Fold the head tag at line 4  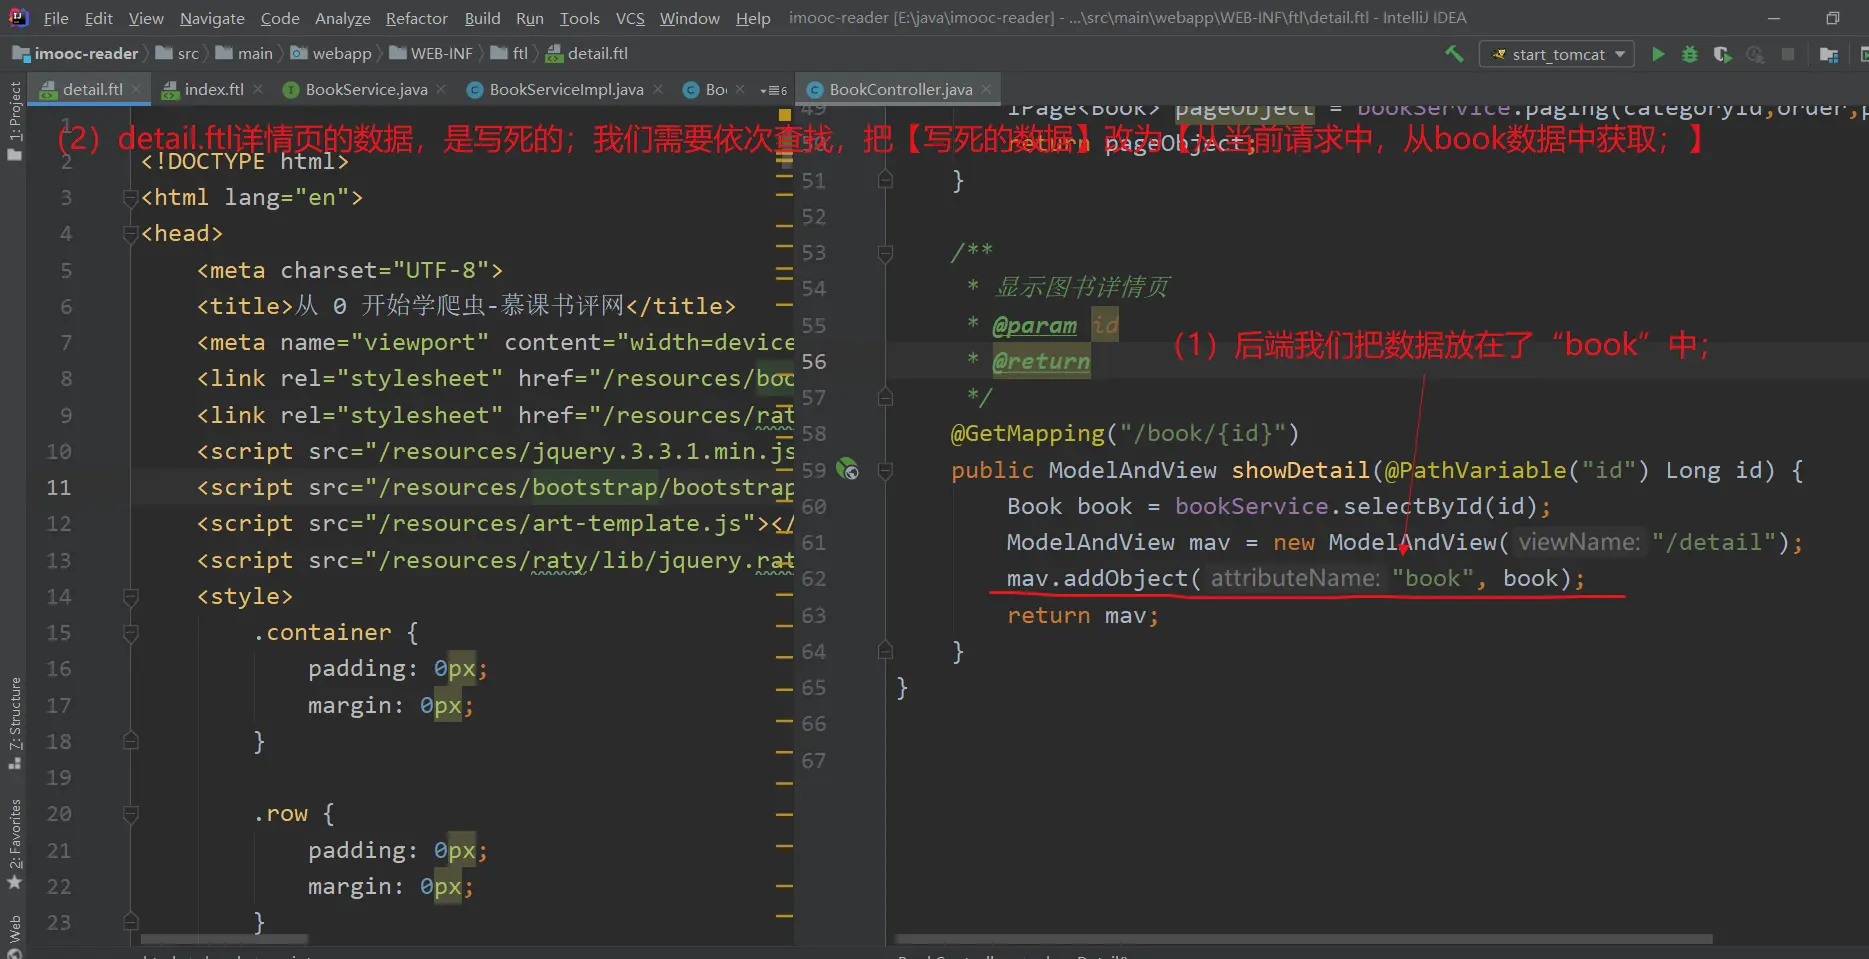tap(130, 234)
